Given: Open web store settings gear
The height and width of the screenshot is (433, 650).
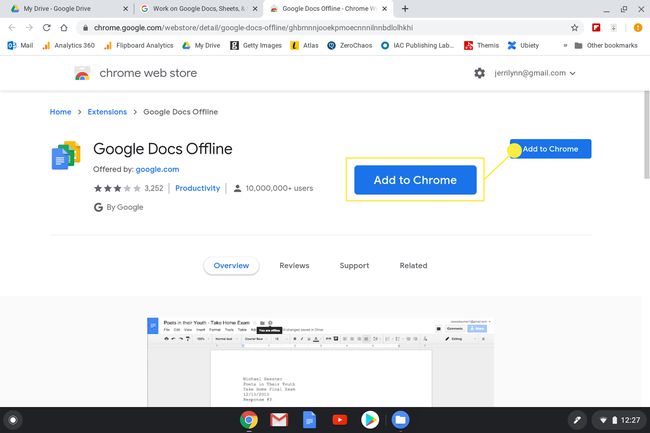Looking at the screenshot, I should coord(480,73).
